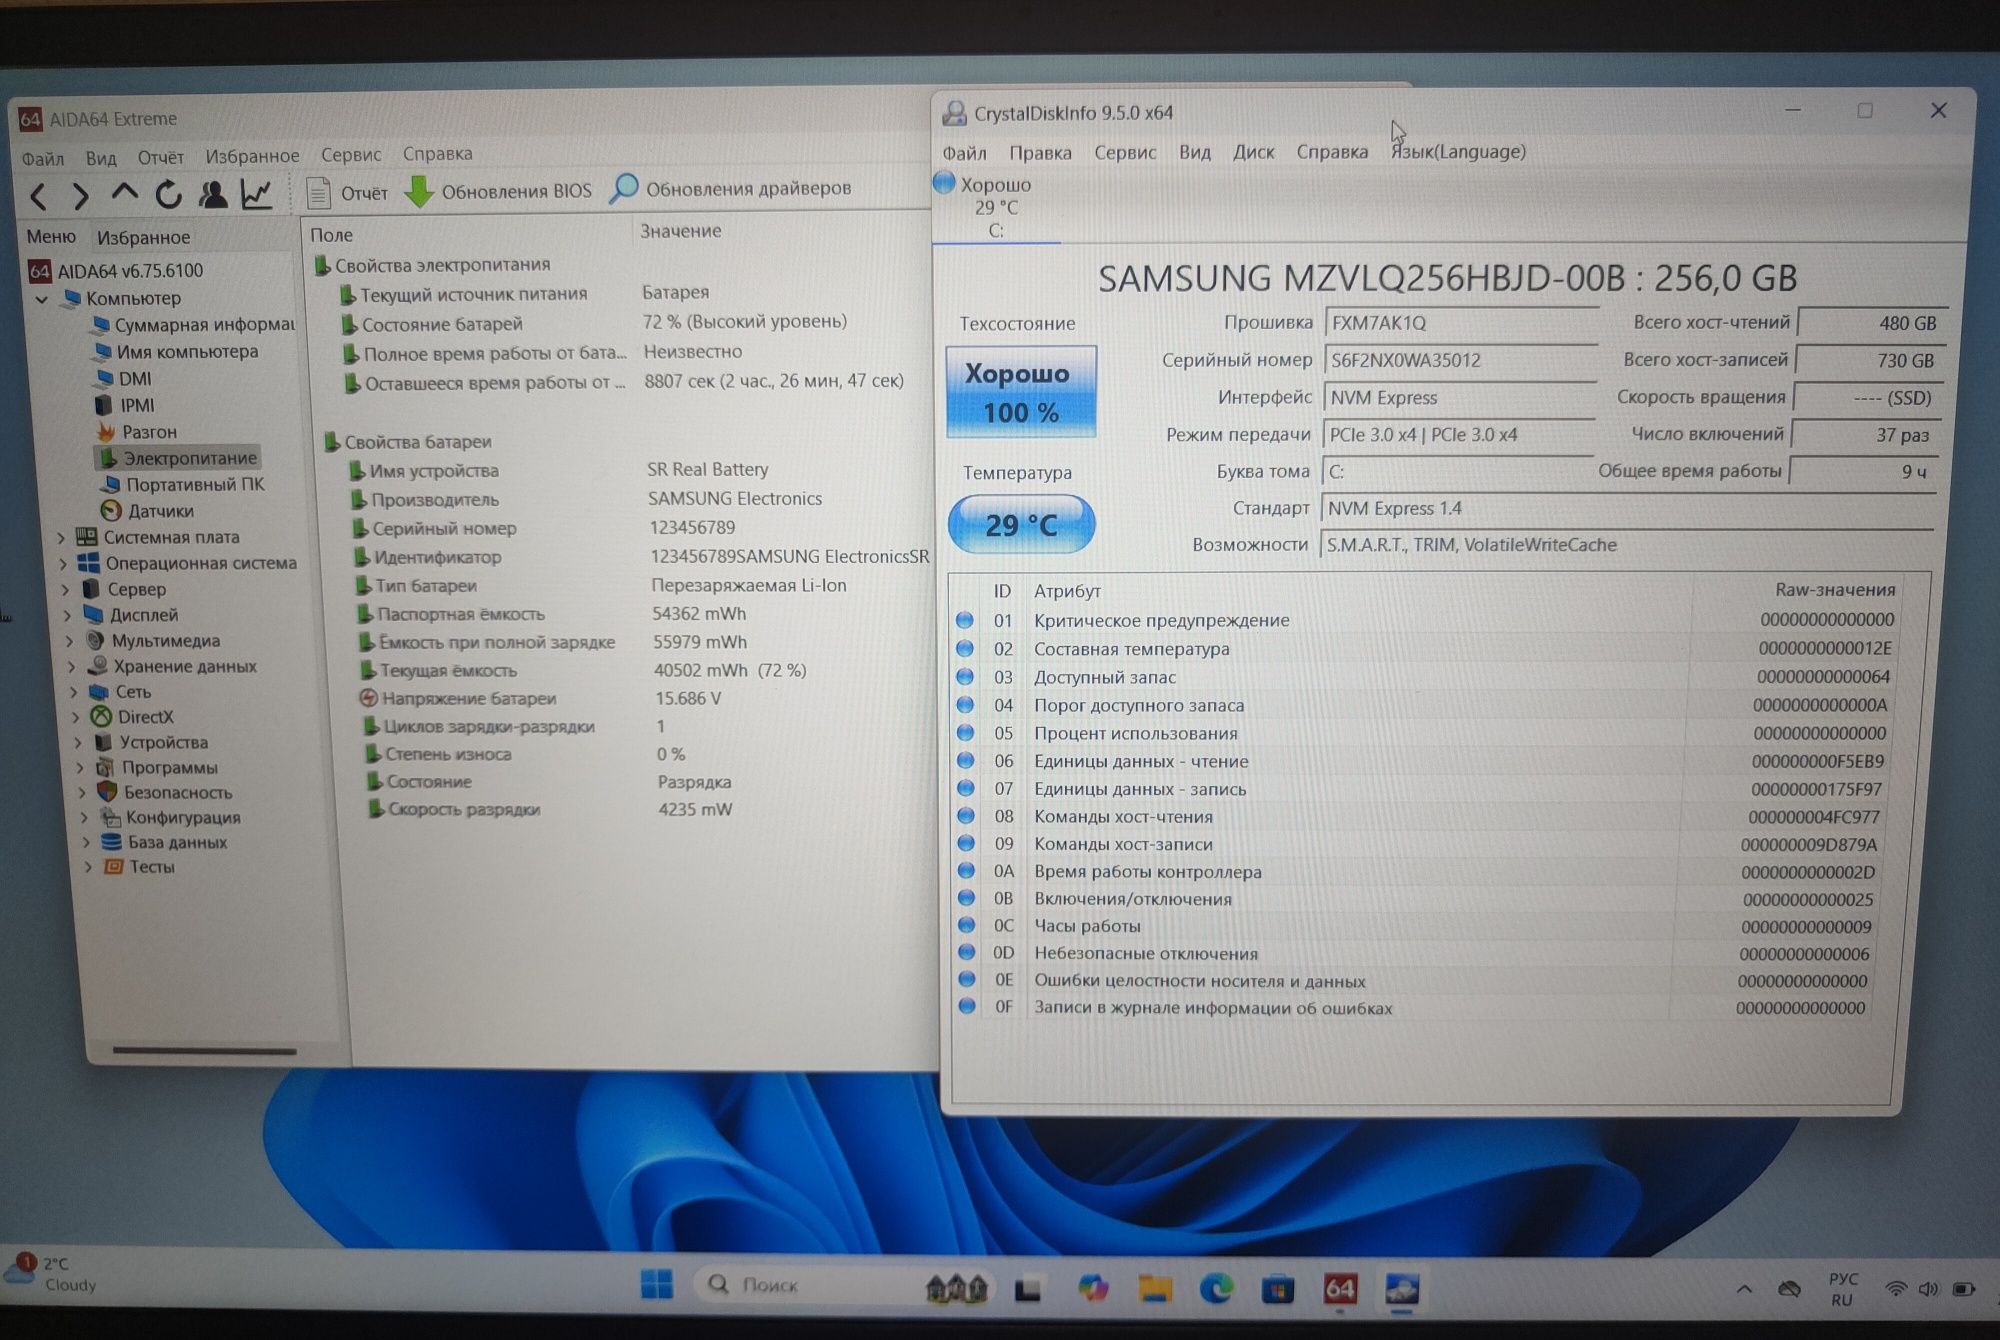Click AIDA64 Refresh icon
2000x1340 pixels.
(x=168, y=194)
